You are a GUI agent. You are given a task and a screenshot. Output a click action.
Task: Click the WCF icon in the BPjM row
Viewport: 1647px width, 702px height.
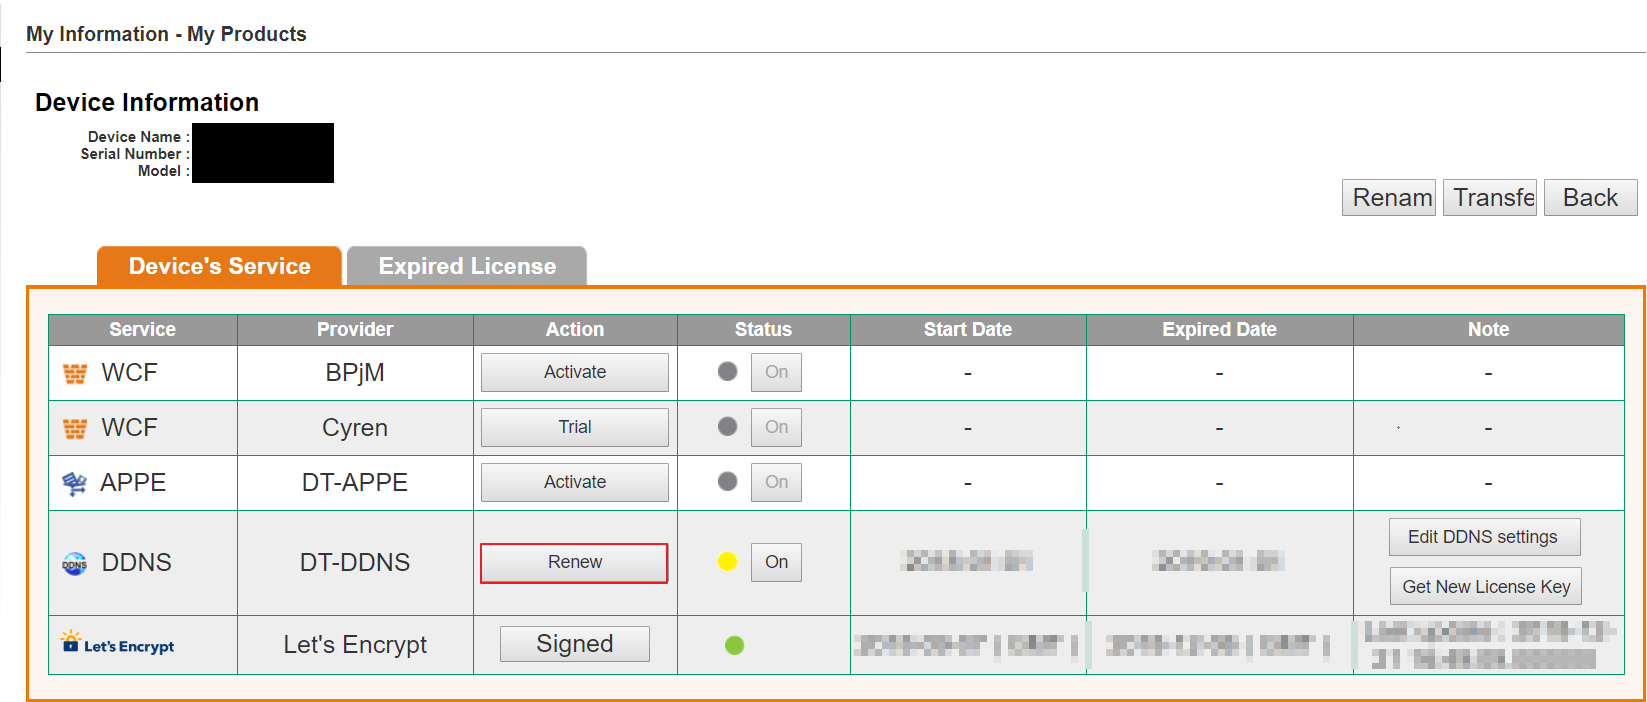coord(75,374)
